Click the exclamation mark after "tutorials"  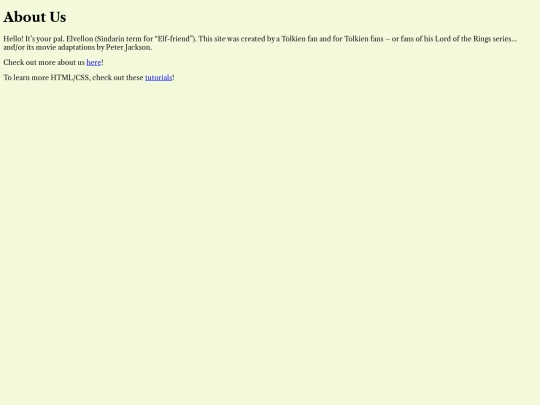[173, 77]
